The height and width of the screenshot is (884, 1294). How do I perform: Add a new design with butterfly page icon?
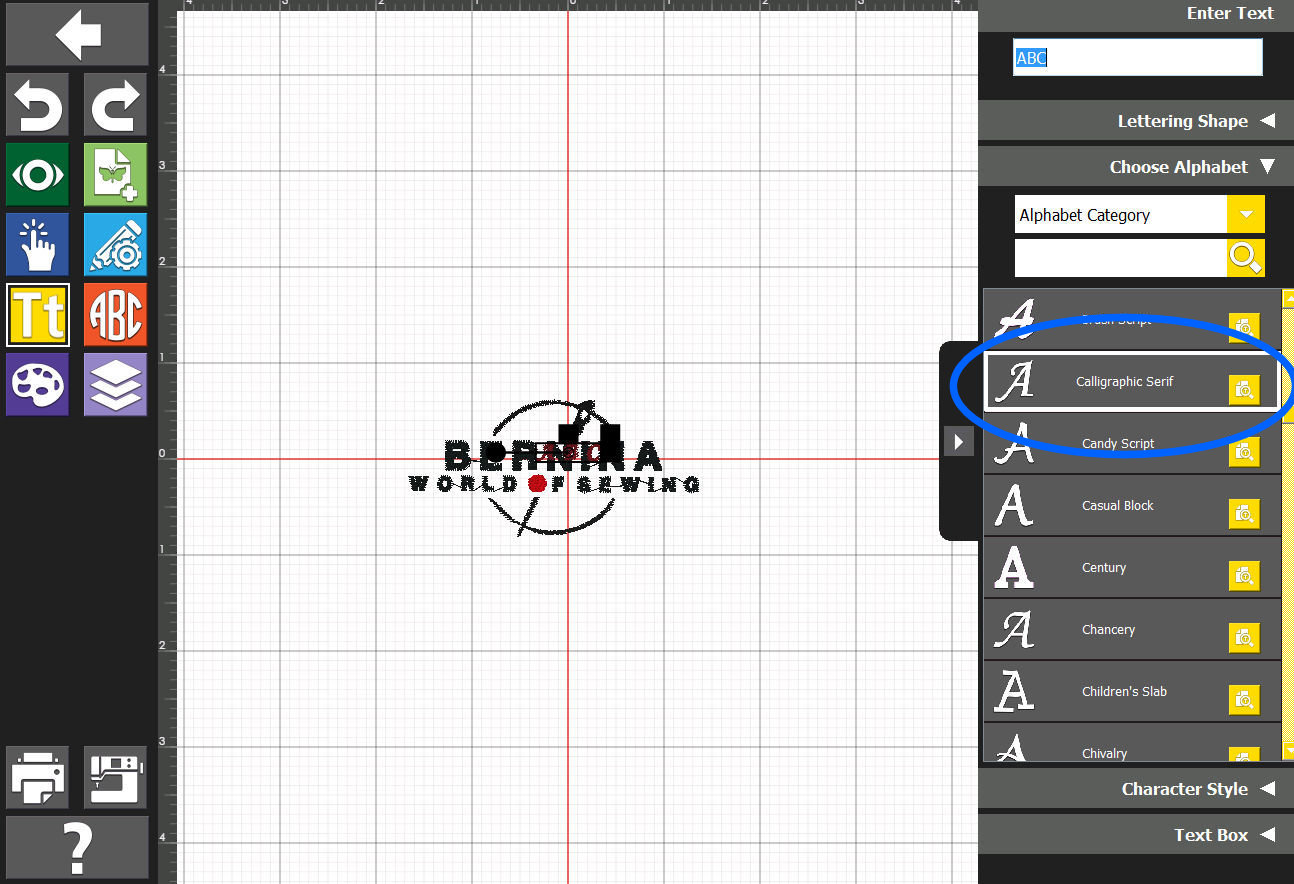115,174
